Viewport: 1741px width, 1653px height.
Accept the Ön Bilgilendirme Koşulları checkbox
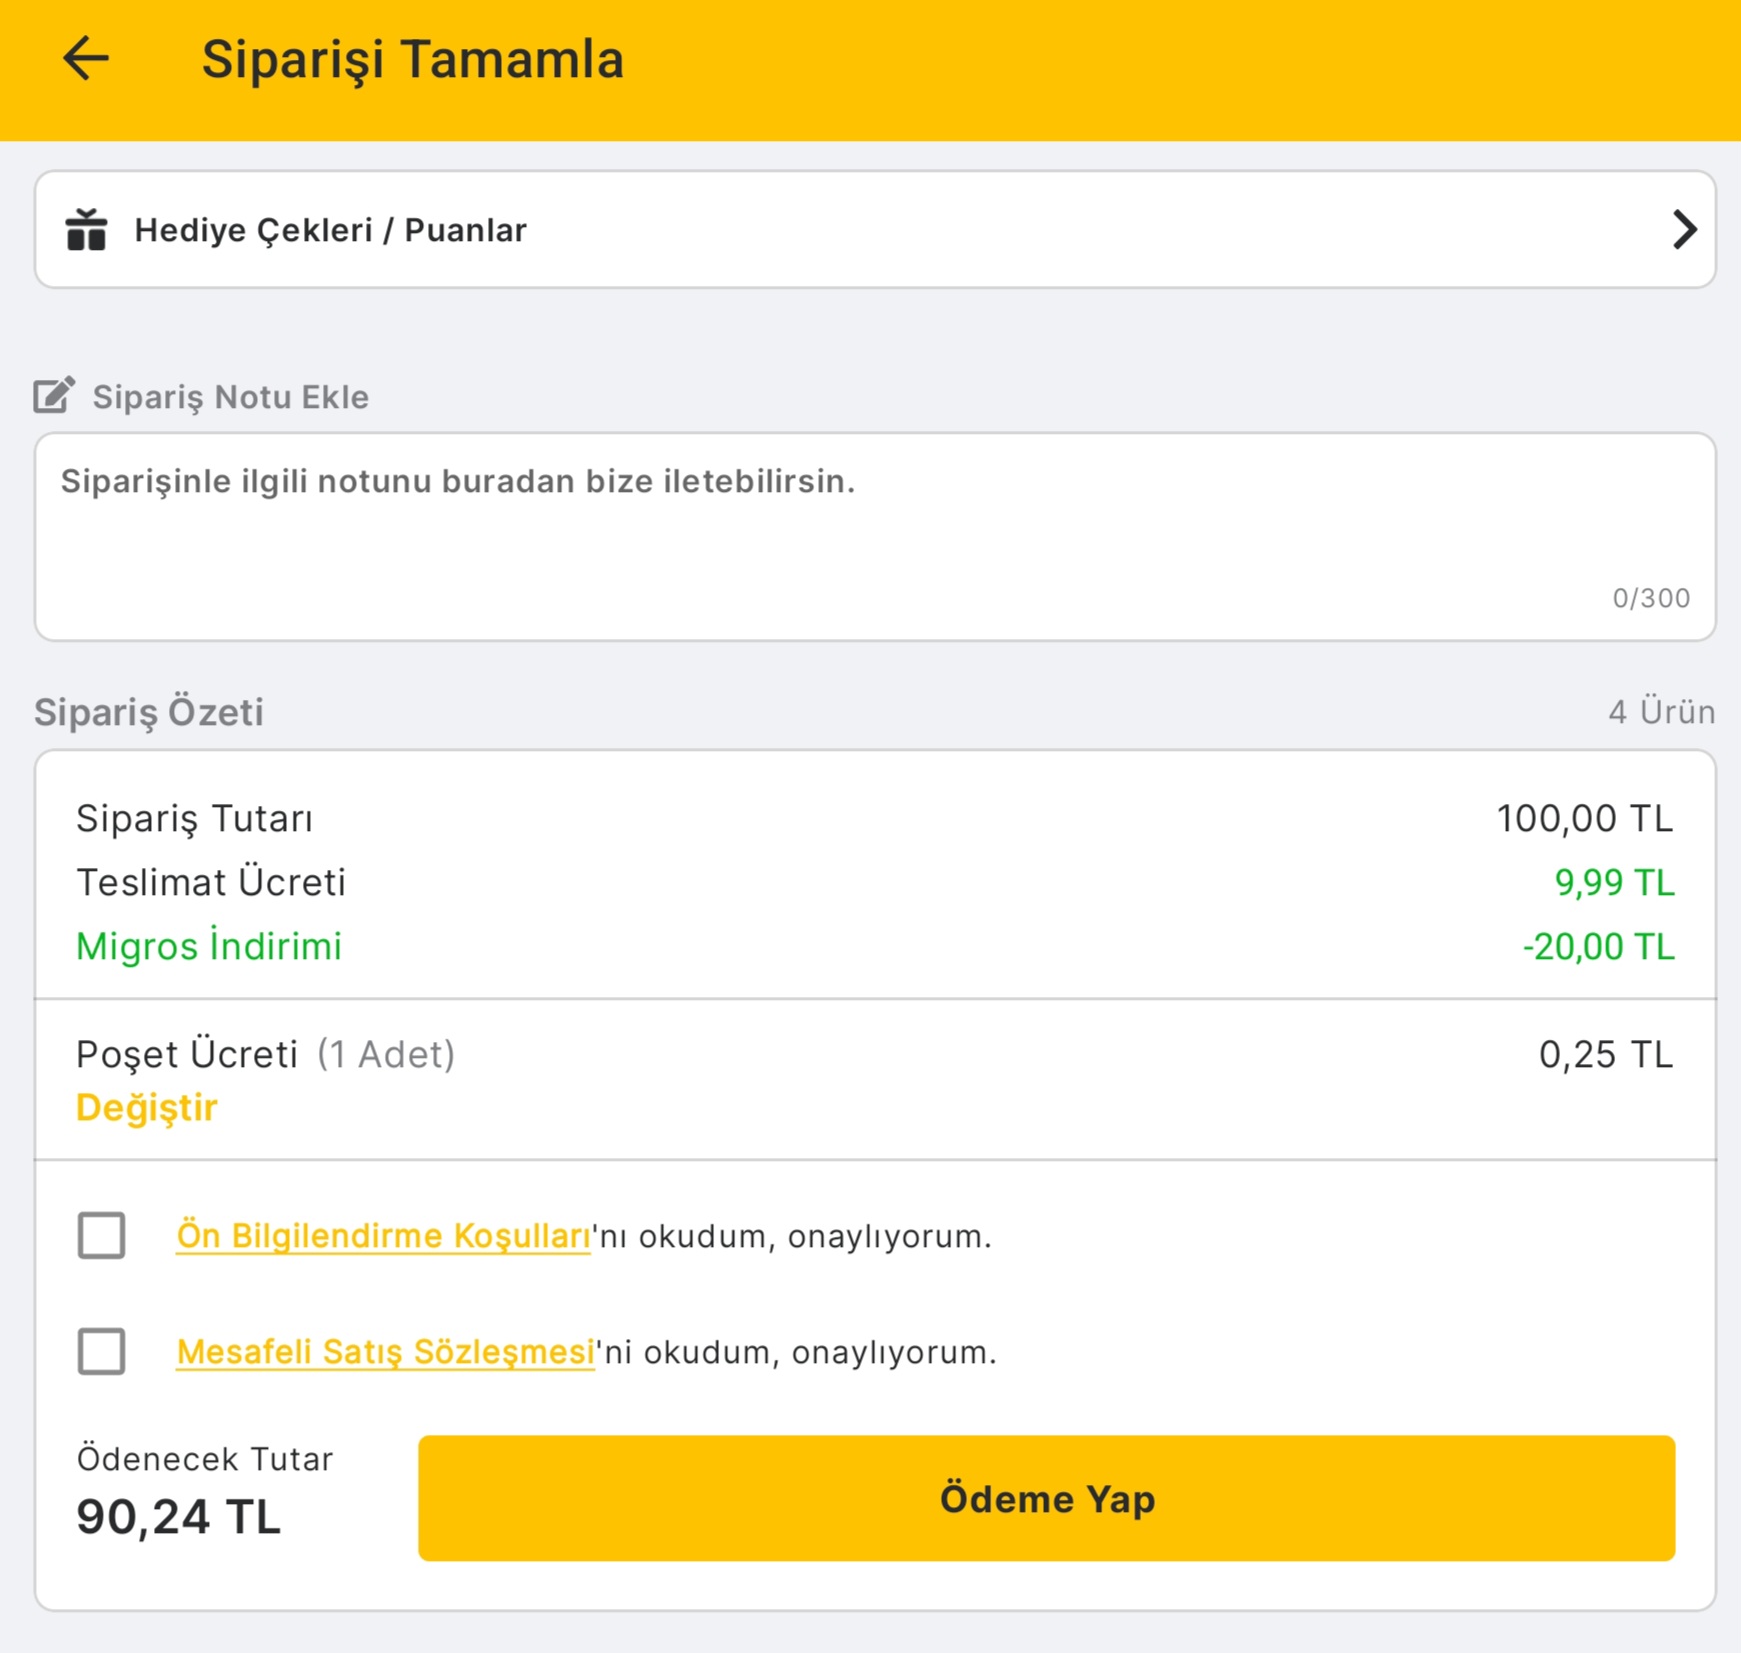coord(102,1235)
